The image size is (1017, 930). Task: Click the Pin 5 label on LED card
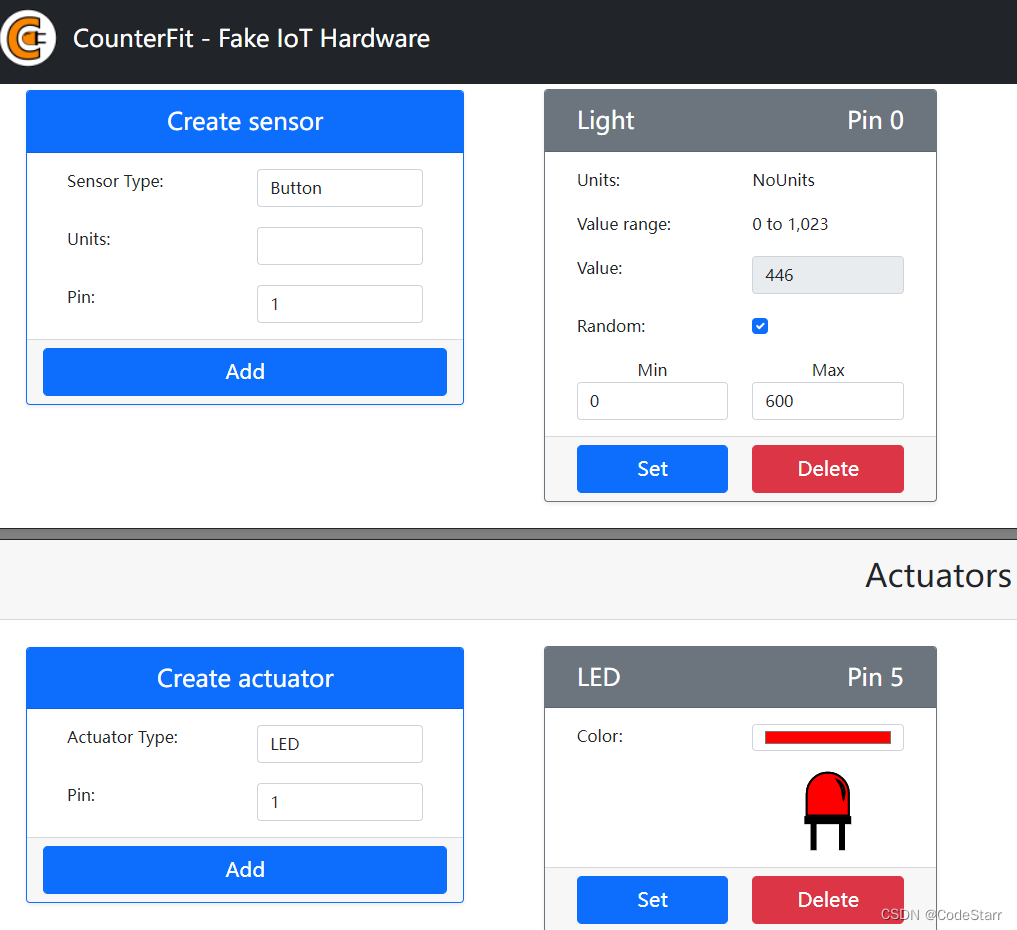(875, 678)
